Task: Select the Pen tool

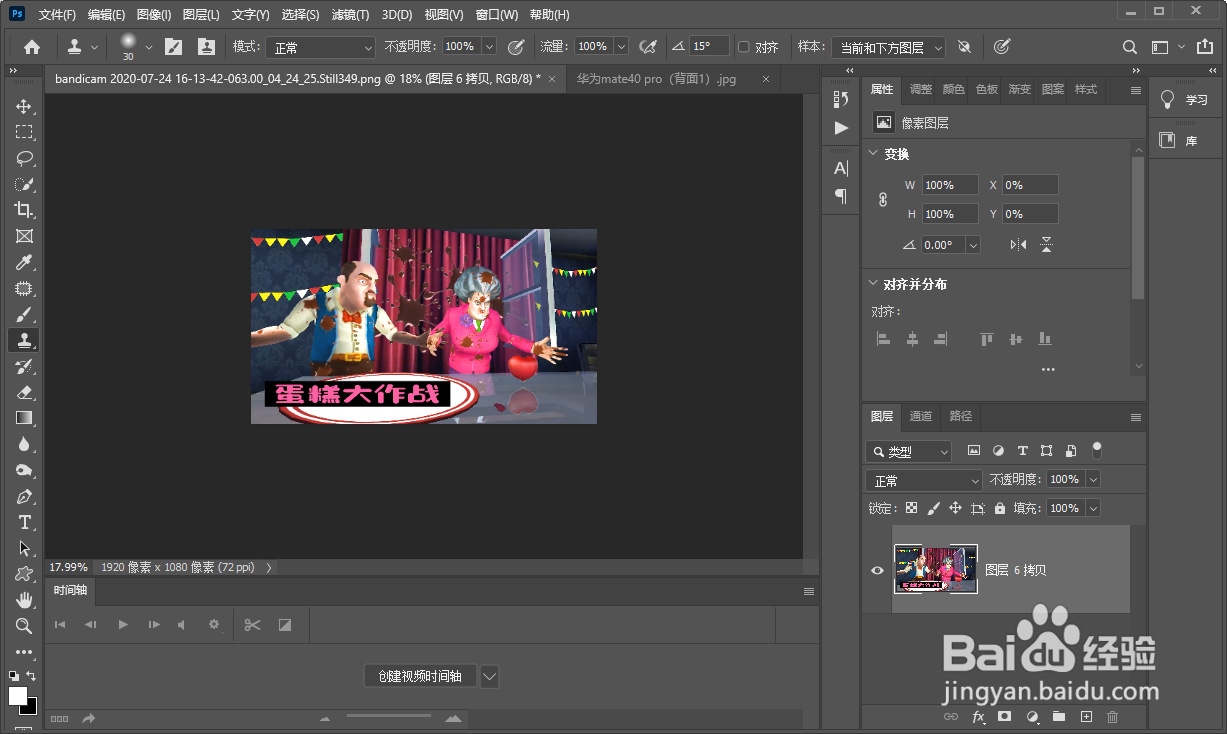Action: click(24, 496)
